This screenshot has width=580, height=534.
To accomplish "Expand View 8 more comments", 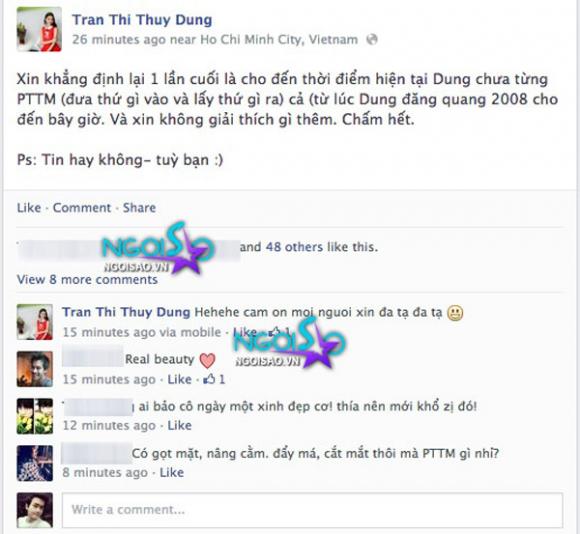I will point(87,279).
